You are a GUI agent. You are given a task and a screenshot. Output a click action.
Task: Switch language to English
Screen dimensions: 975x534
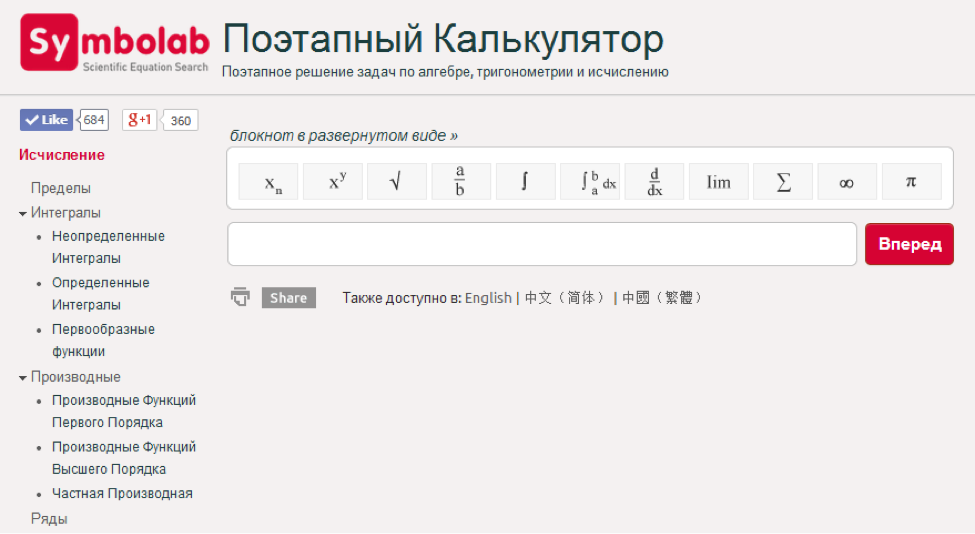pyautogui.click(x=488, y=298)
